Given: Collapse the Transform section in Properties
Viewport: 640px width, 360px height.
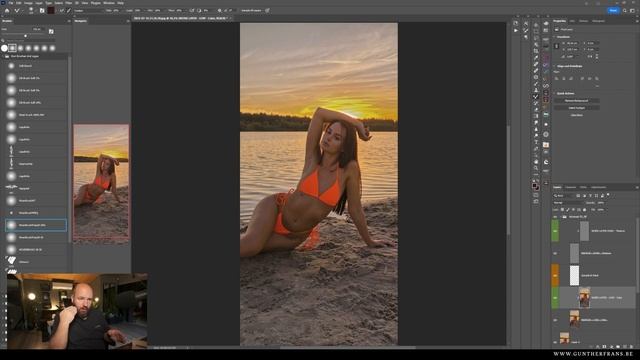Looking at the screenshot, I should [554, 37].
